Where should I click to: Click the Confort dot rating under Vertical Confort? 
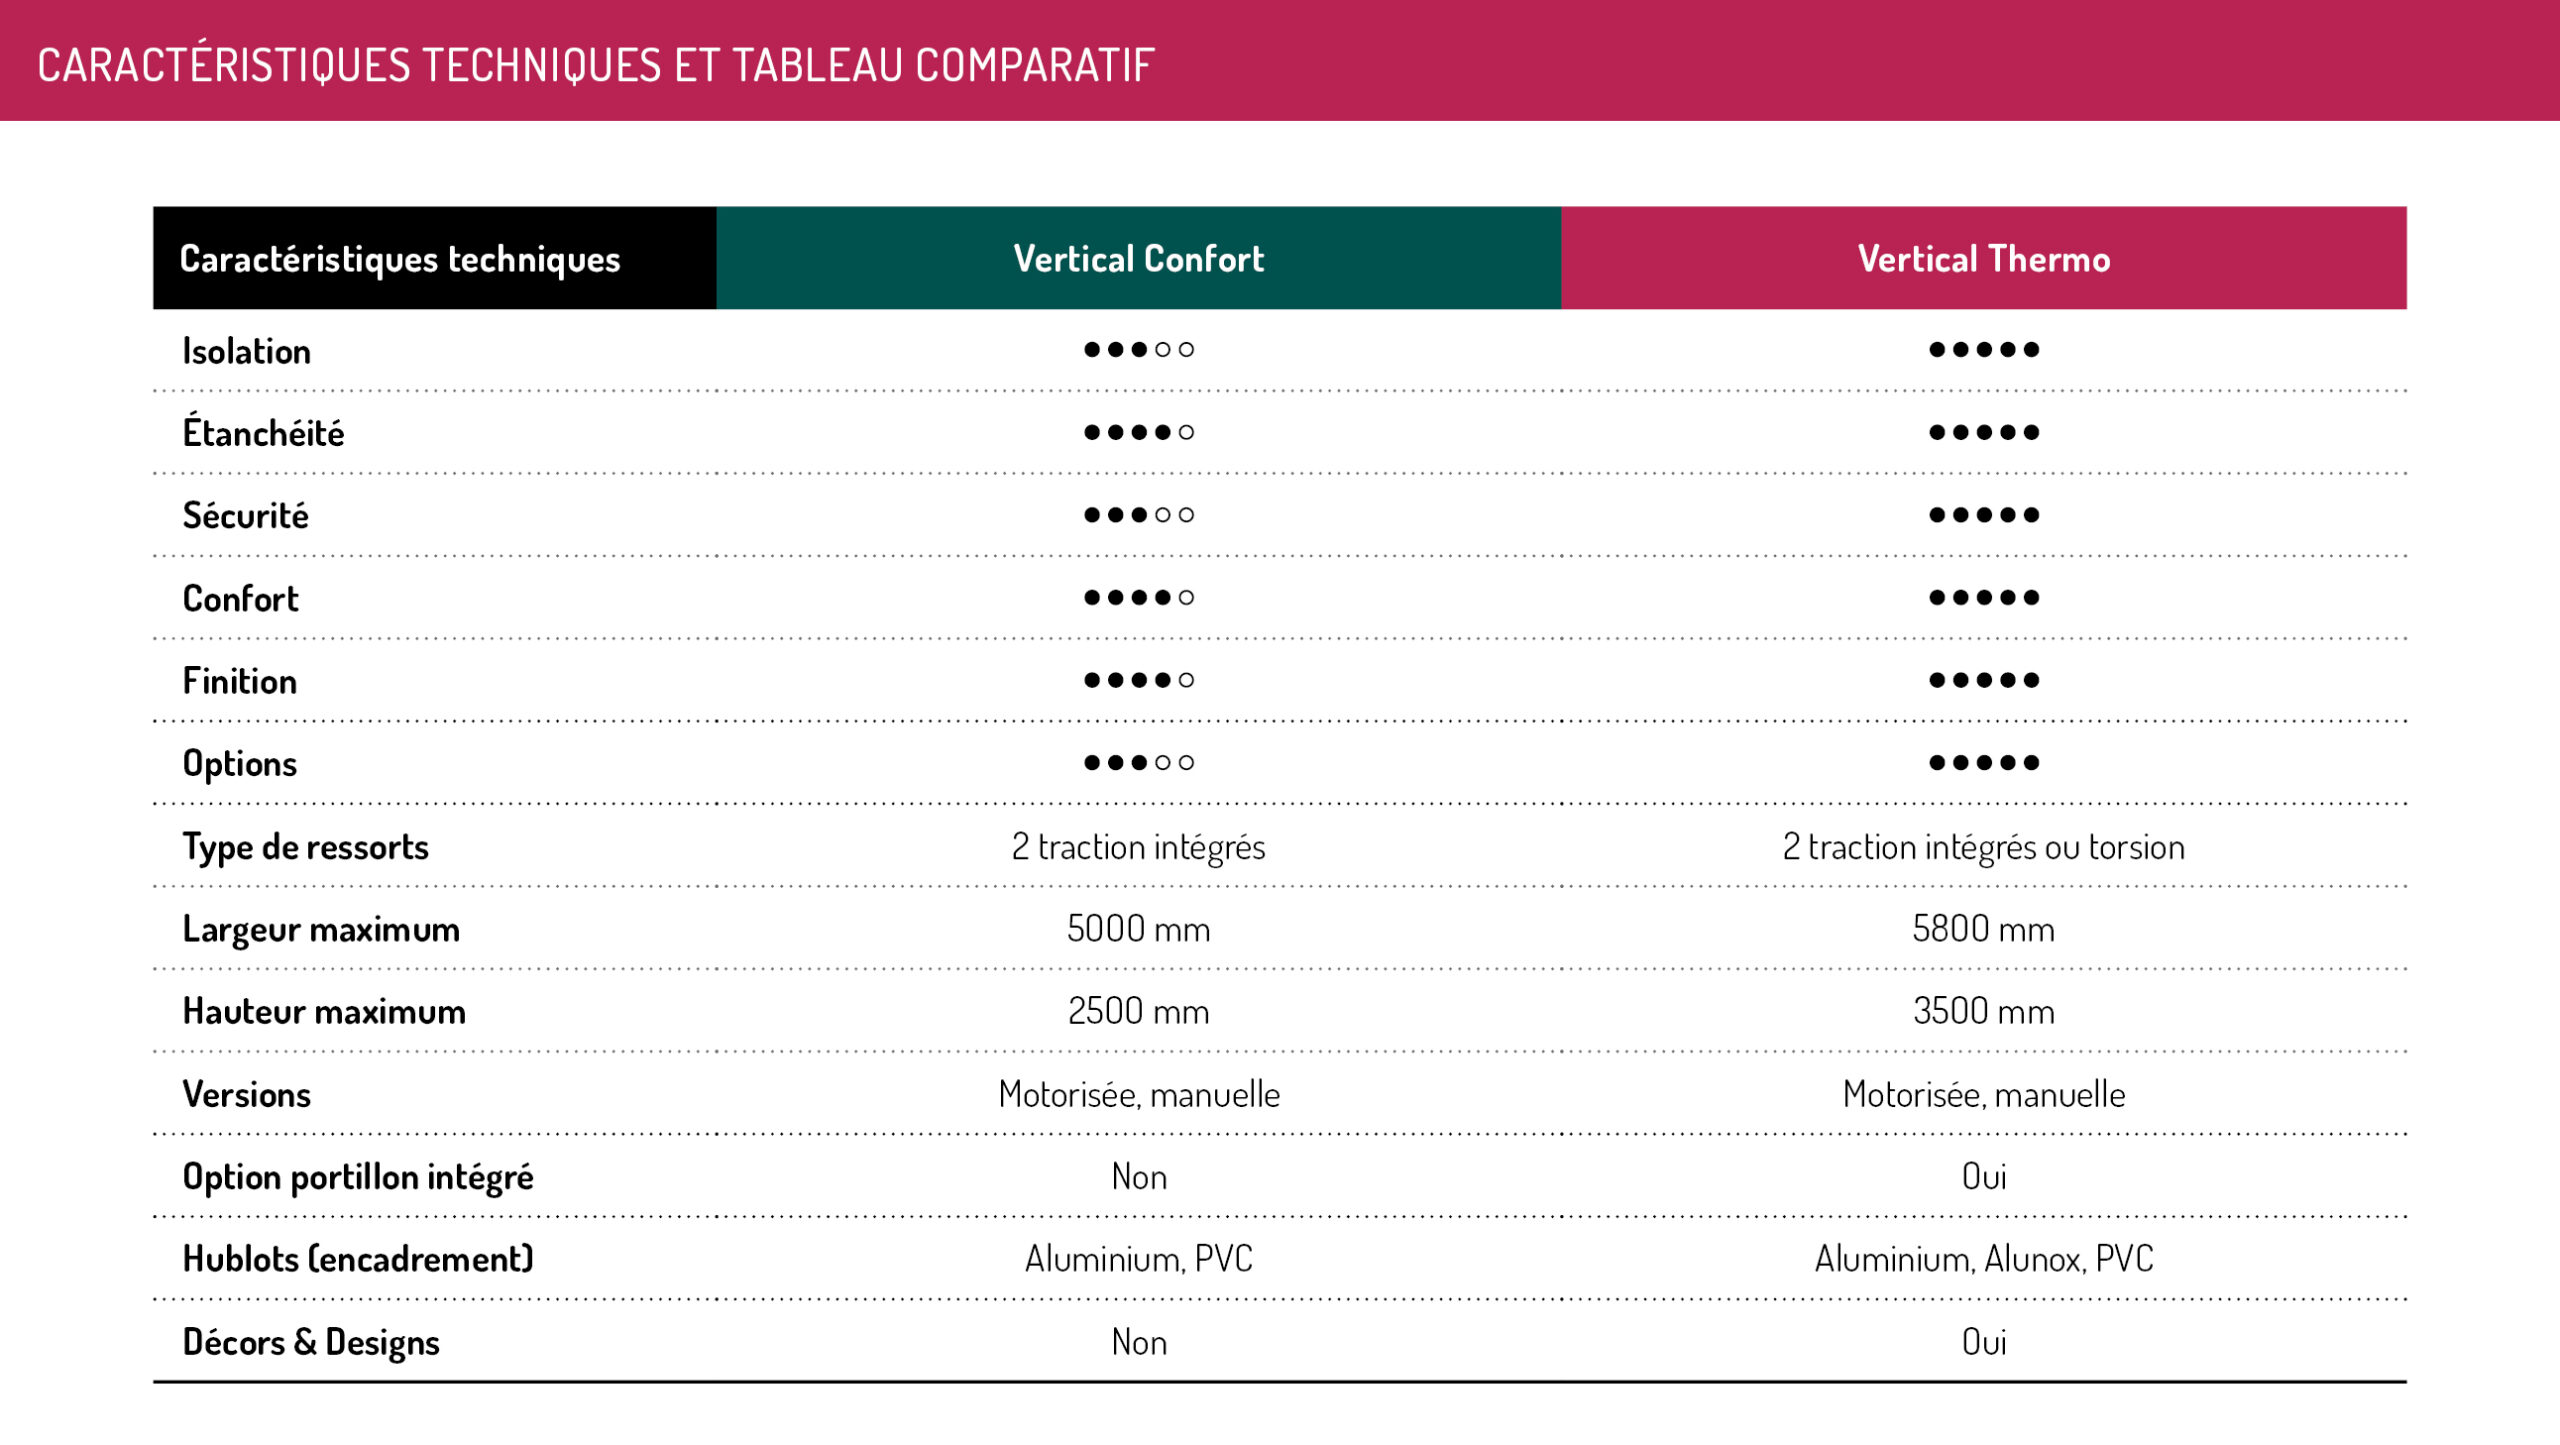1139,598
